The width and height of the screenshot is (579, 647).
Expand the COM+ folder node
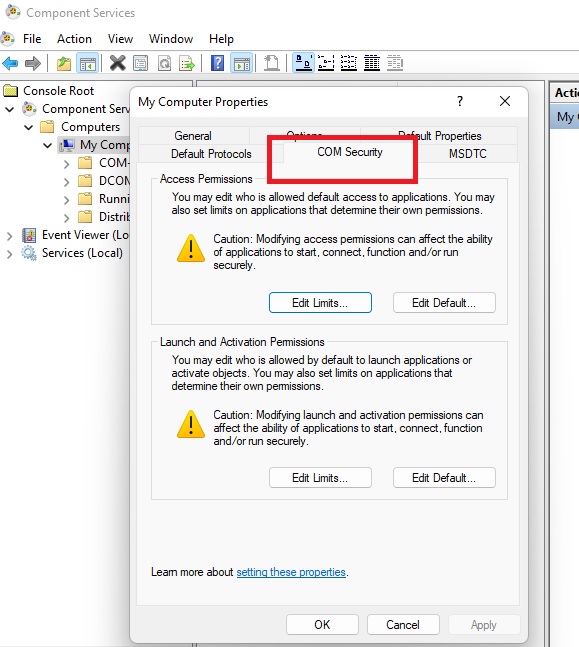coord(66,164)
